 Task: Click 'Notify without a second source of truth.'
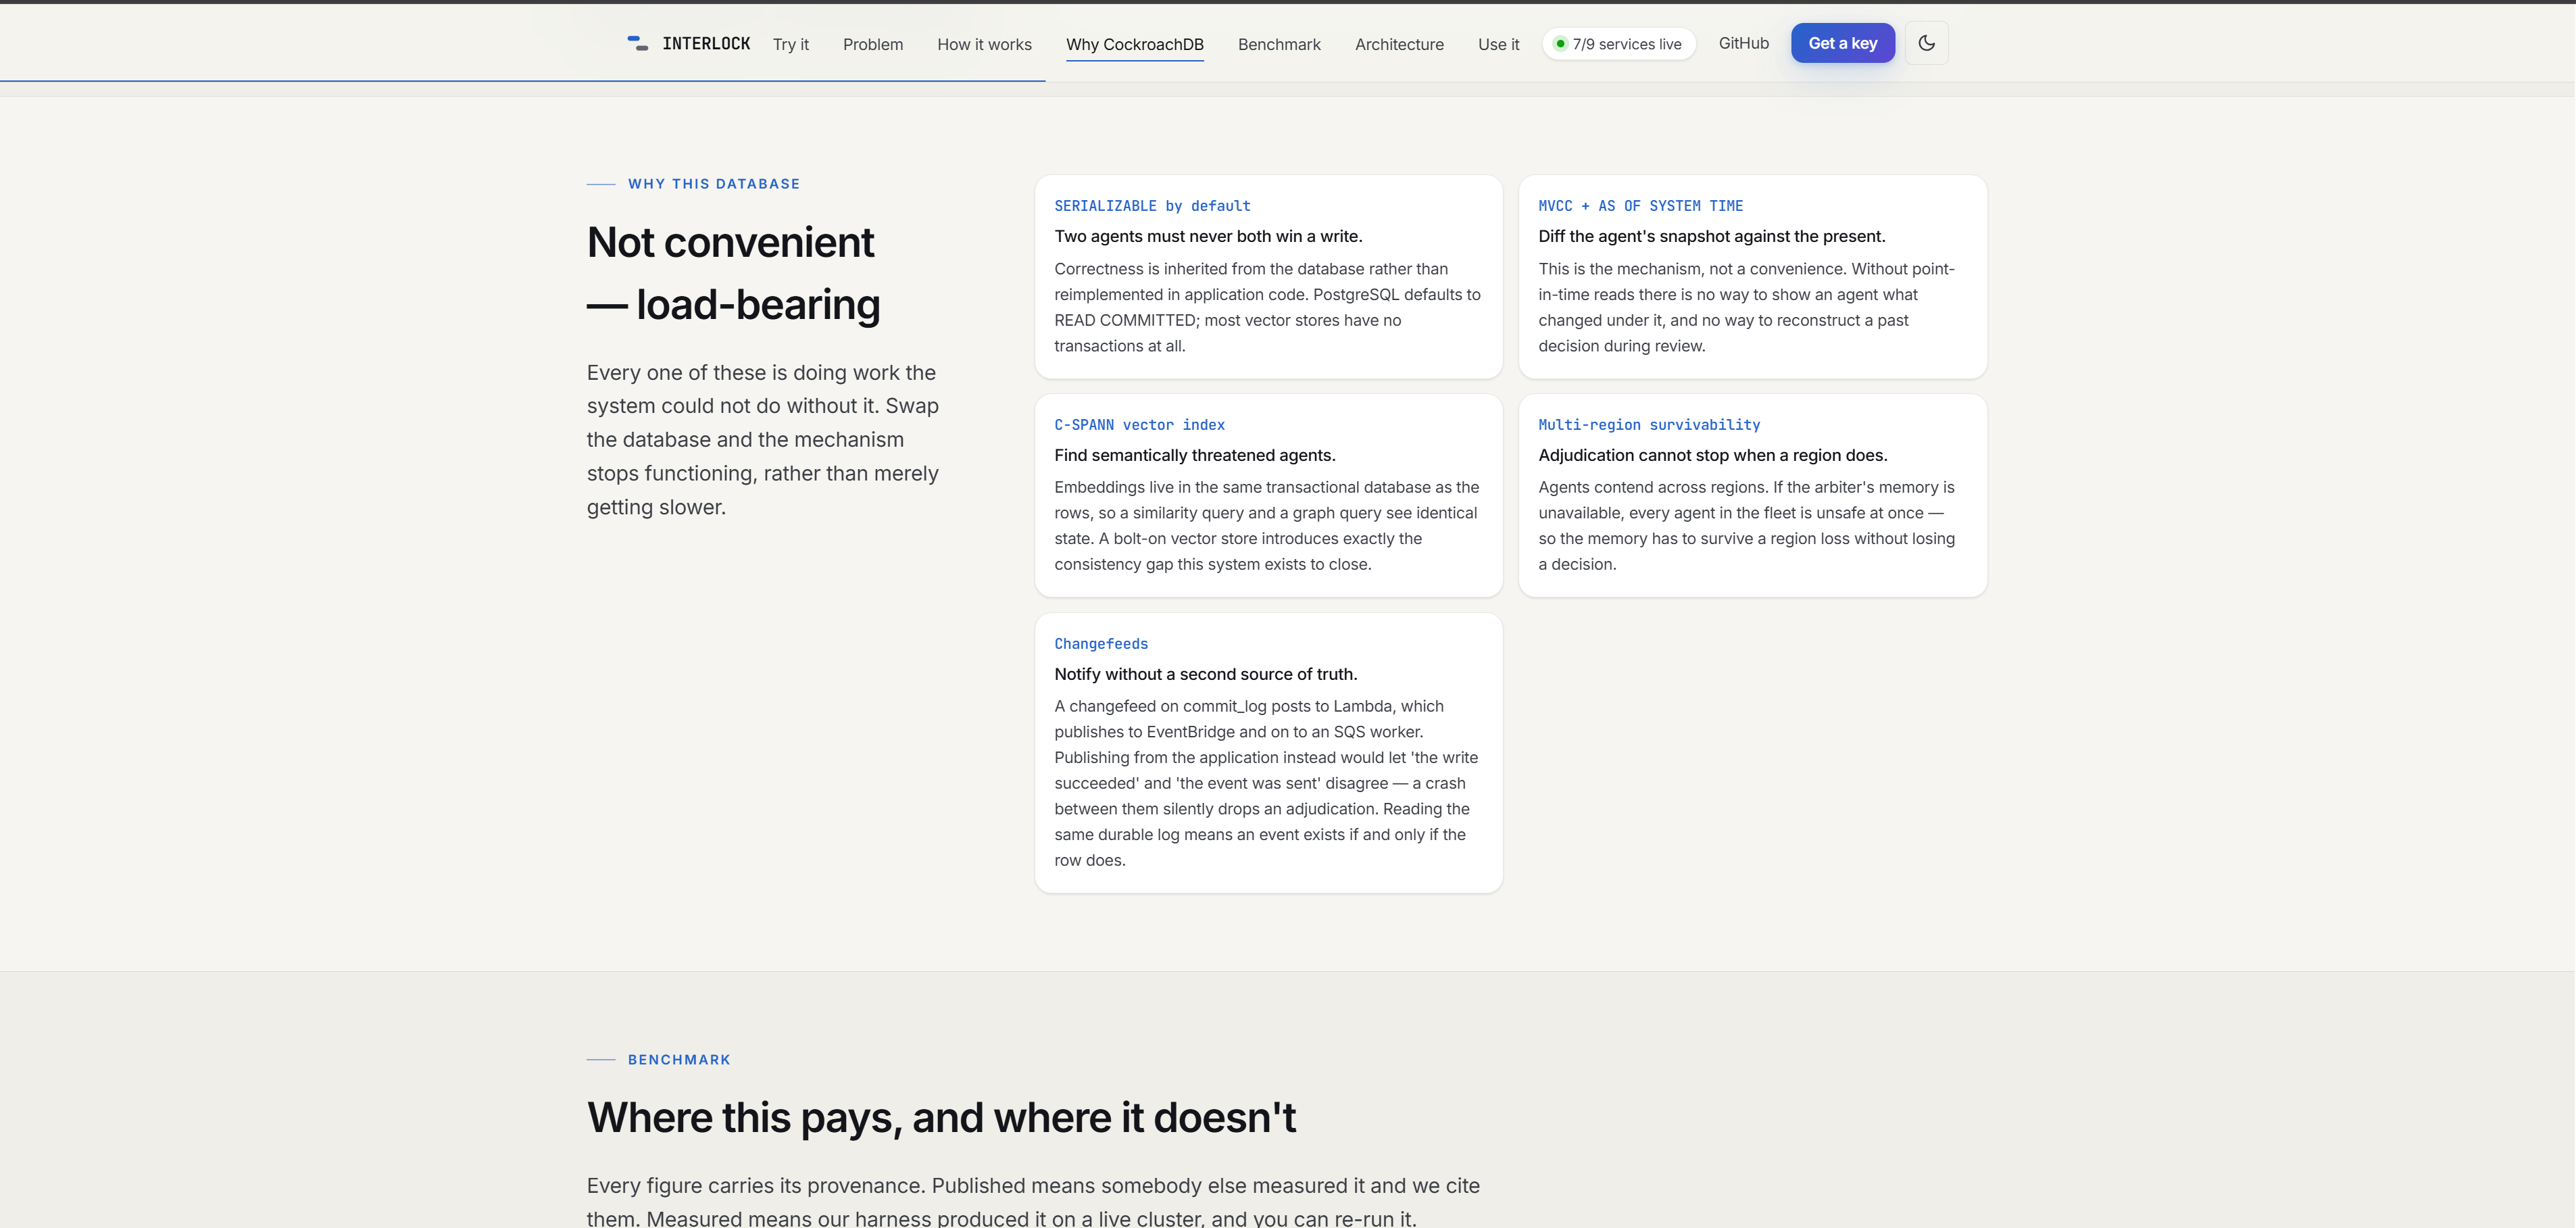coord(1205,674)
